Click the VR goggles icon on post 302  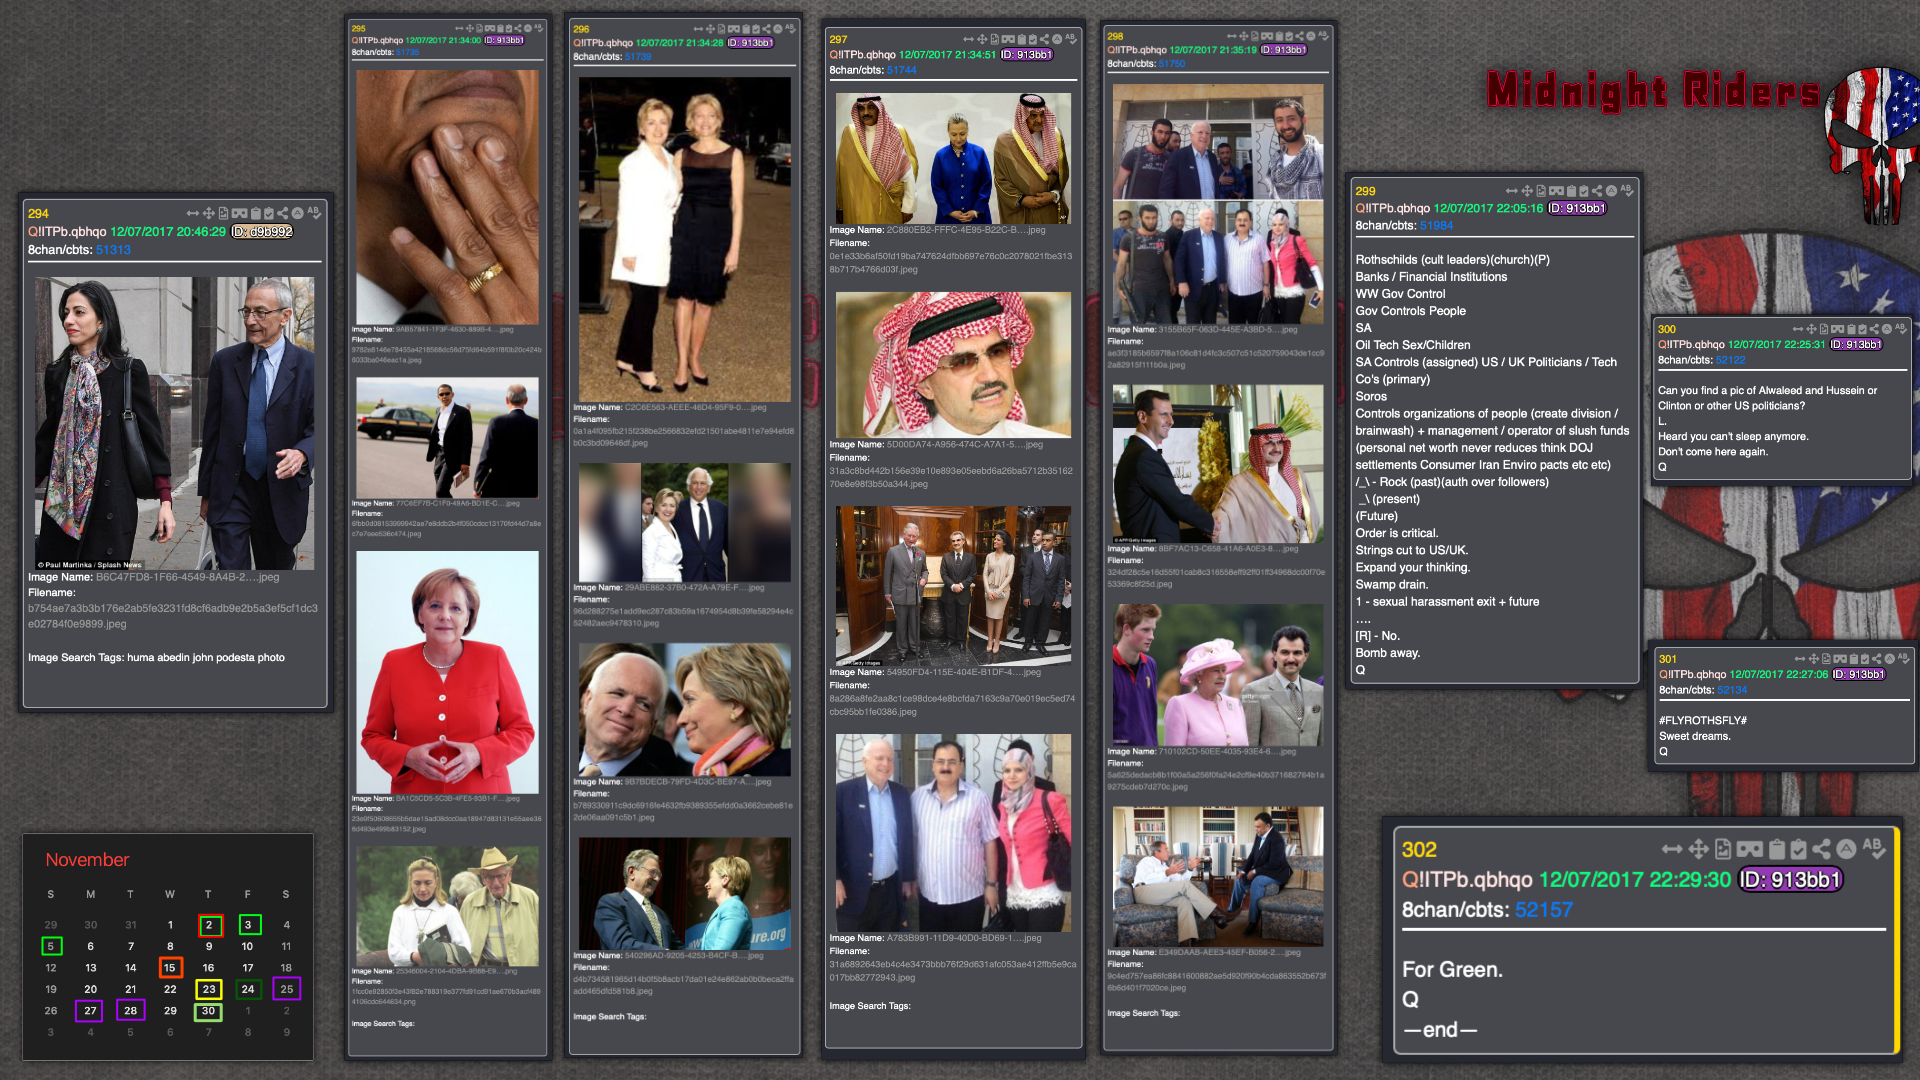1749,849
